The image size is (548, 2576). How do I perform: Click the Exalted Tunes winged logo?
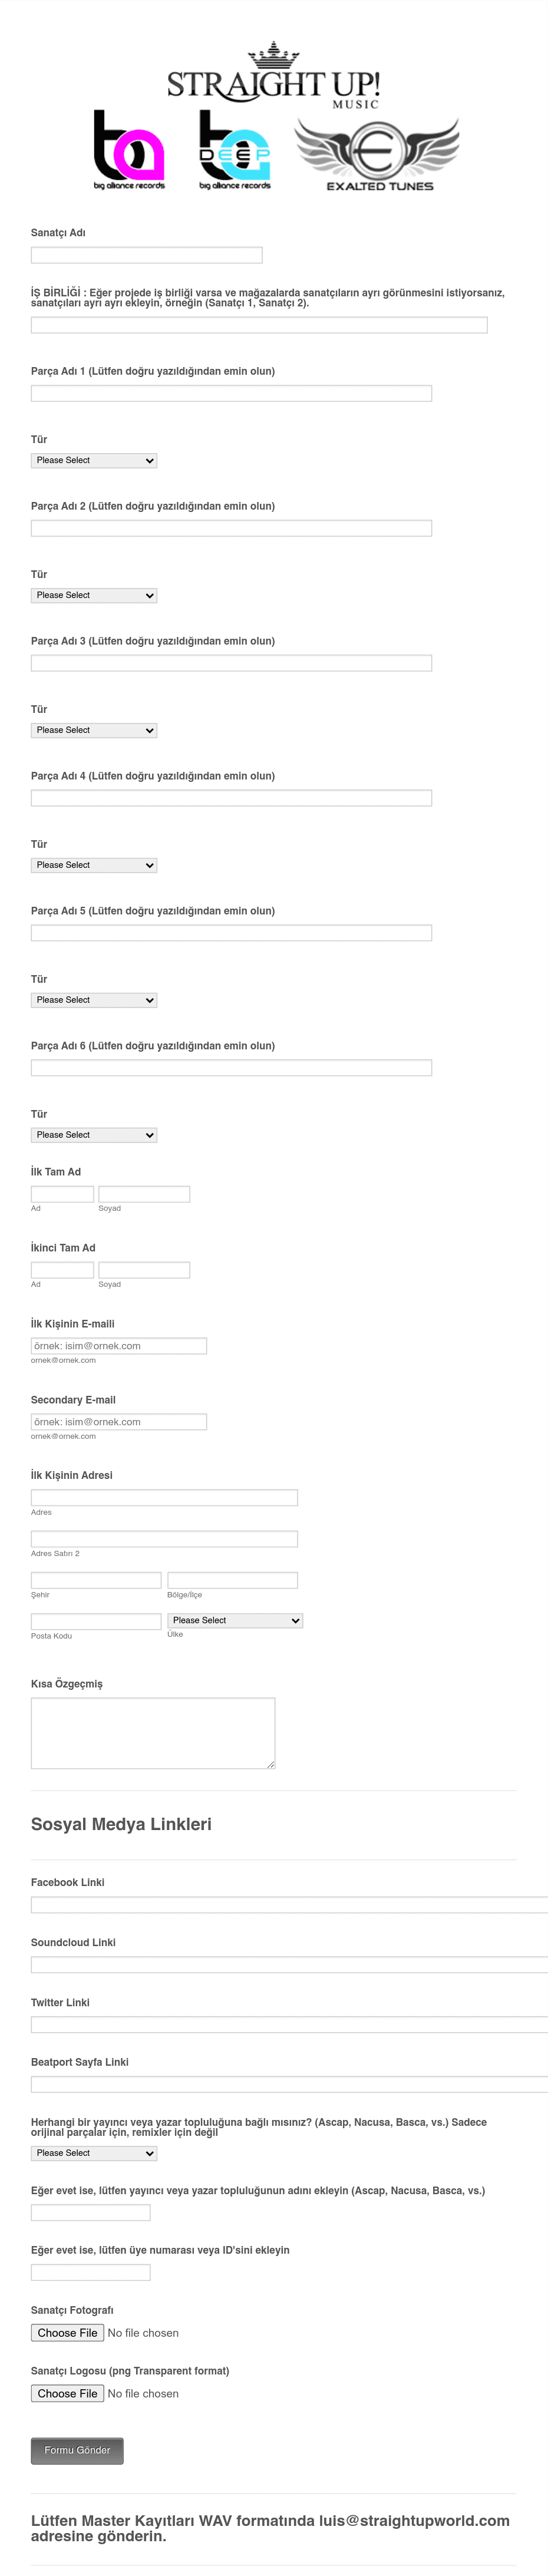378,154
